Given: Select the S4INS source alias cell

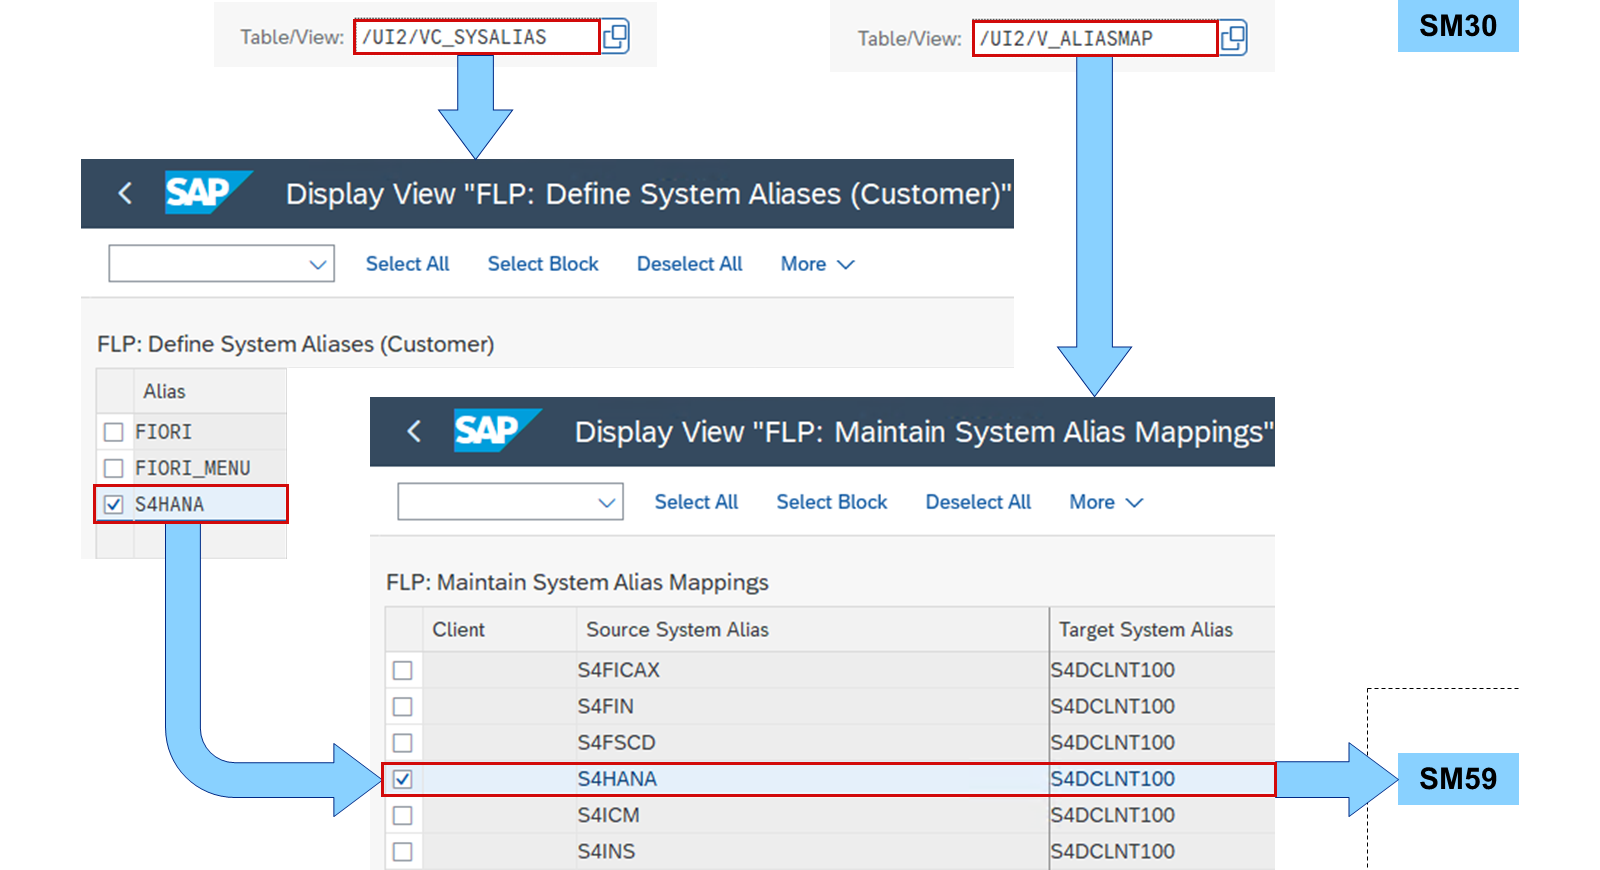Looking at the screenshot, I should [812, 852].
